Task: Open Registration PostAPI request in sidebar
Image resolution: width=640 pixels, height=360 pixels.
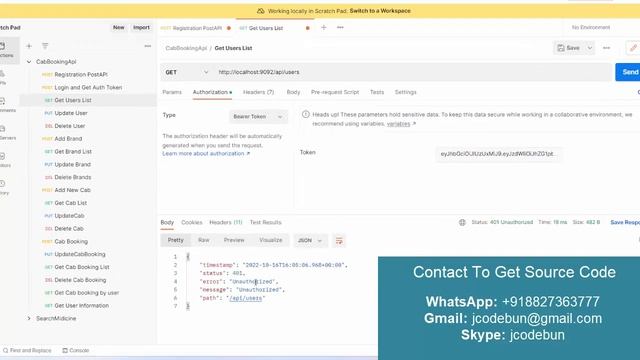Action: click(x=81, y=75)
